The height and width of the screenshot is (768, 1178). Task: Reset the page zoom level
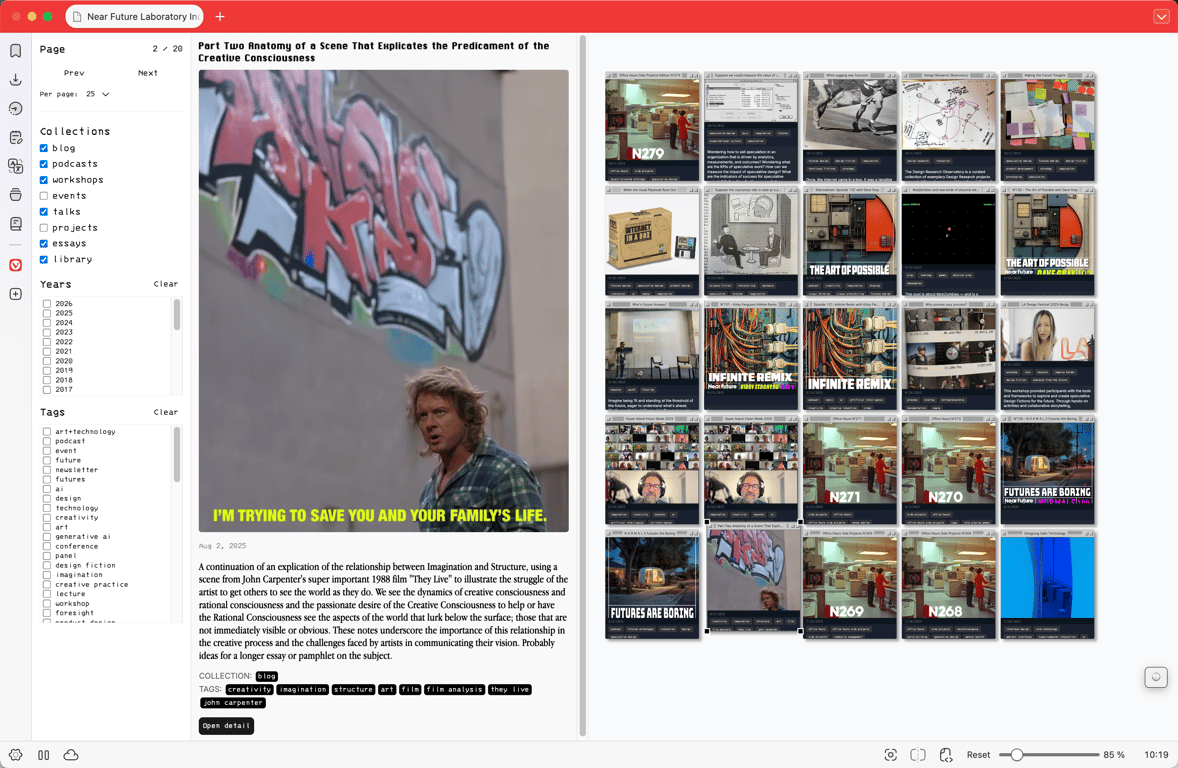point(978,754)
